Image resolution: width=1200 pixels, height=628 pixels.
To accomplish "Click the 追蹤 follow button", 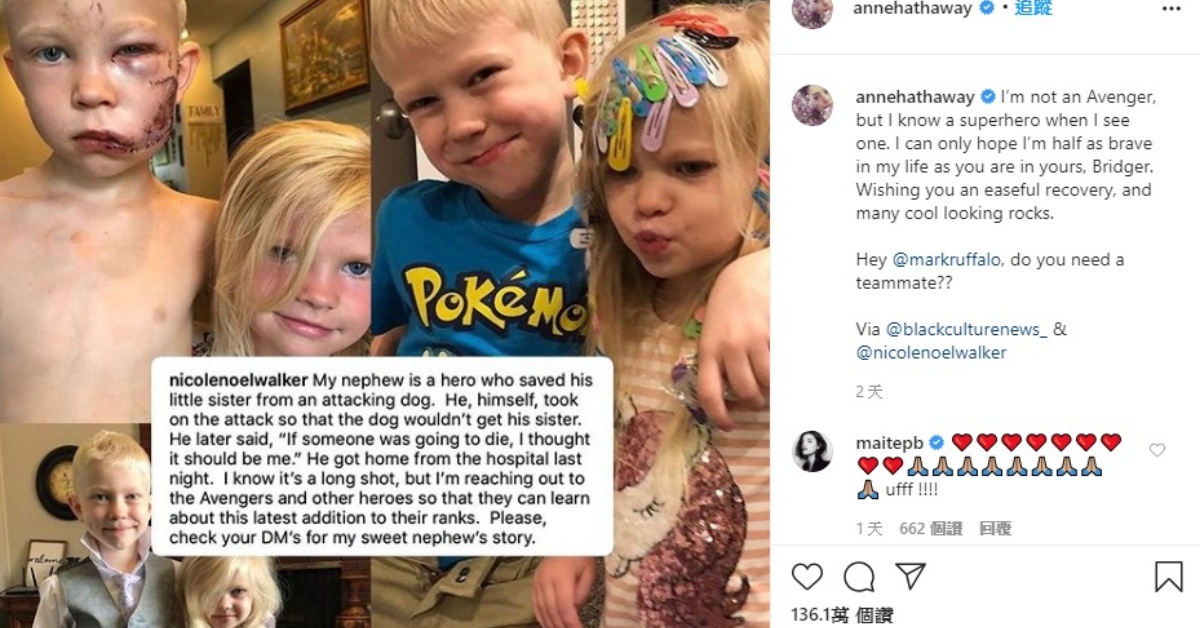I will (x=1033, y=8).
